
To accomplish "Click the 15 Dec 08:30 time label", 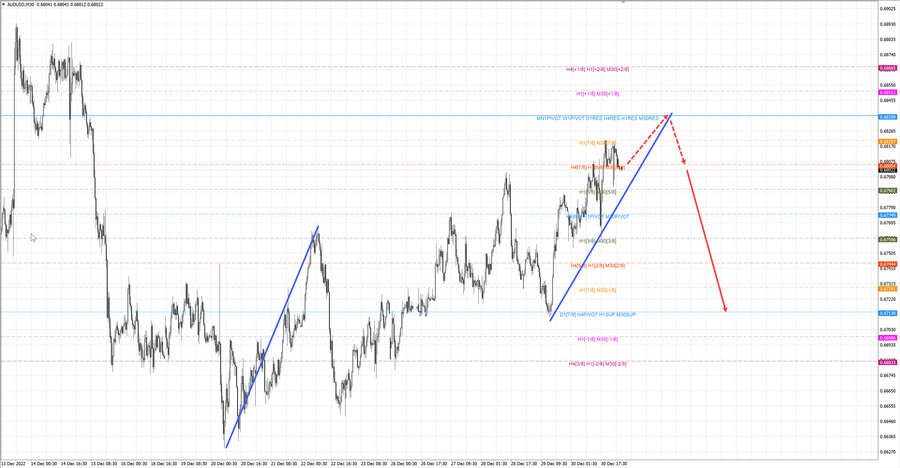I will (103, 463).
